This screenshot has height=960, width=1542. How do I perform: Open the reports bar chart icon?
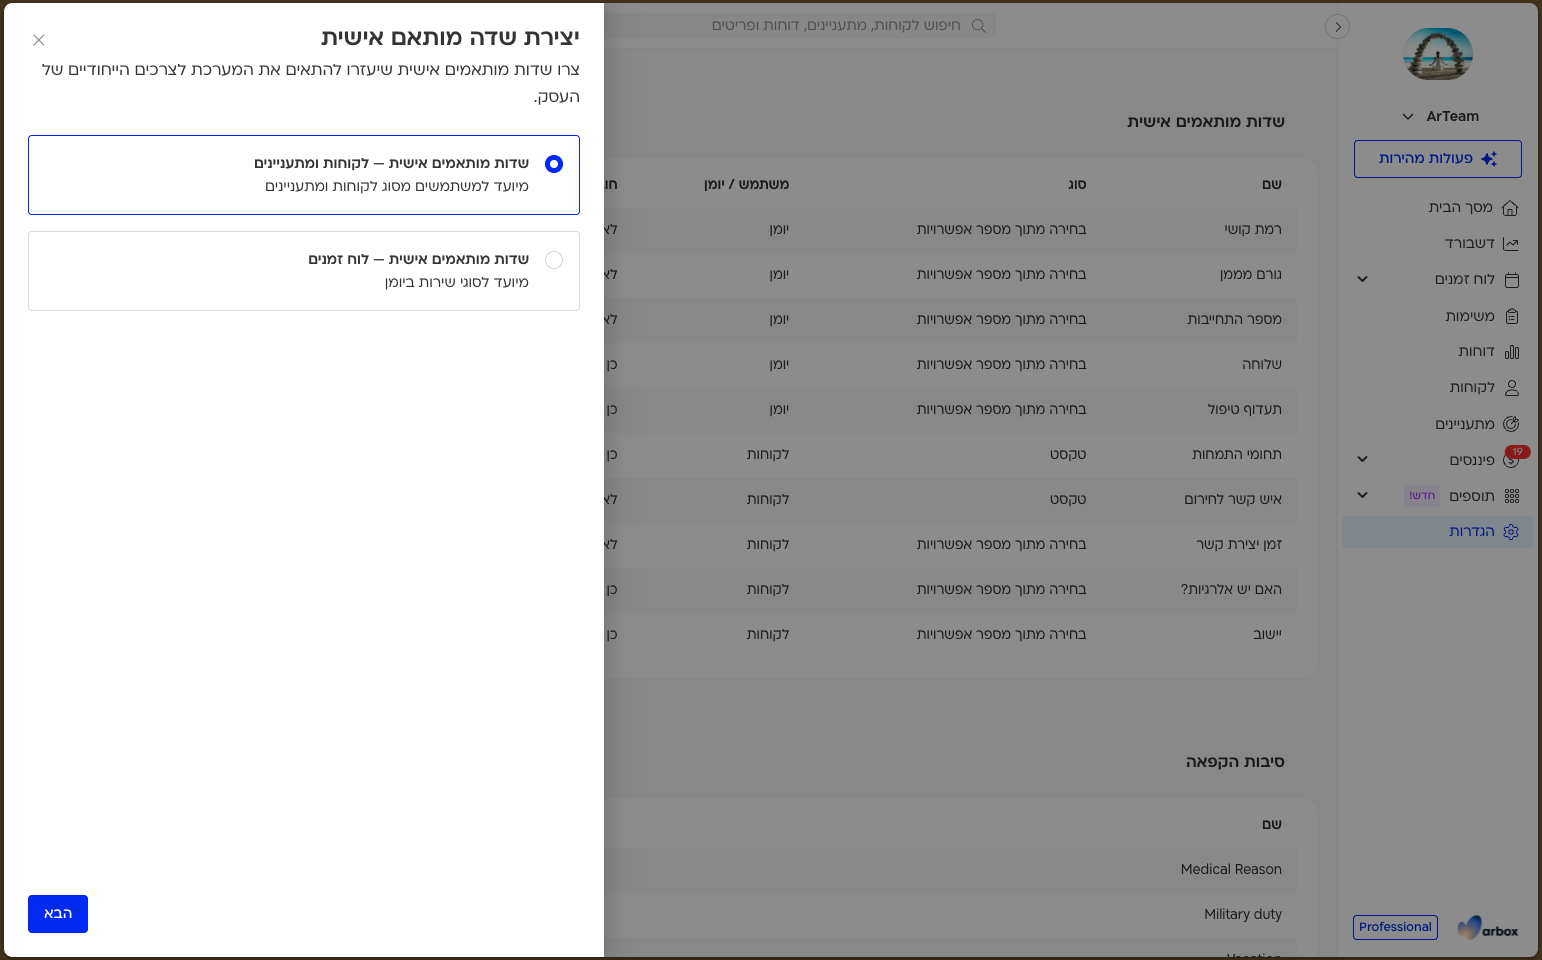pos(1512,352)
